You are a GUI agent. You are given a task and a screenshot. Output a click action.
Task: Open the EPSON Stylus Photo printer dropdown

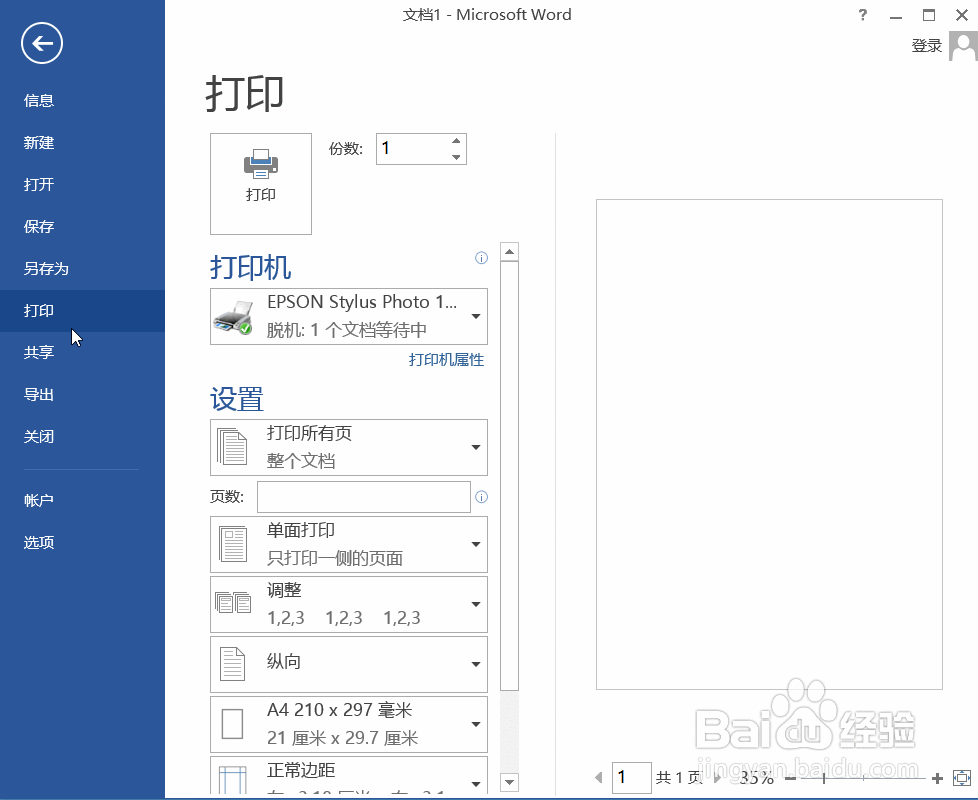[x=349, y=316]
